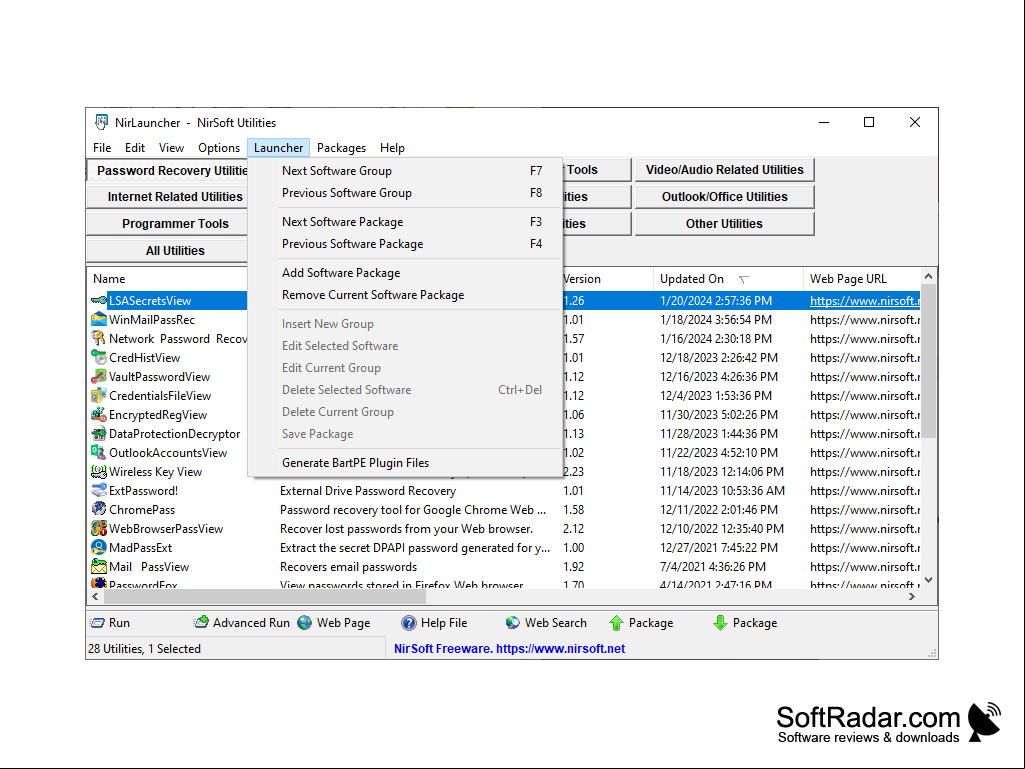1025x769 pixels.
Task: Open the NirSoft Freeware link in status bar
Action: click(510, 649)
